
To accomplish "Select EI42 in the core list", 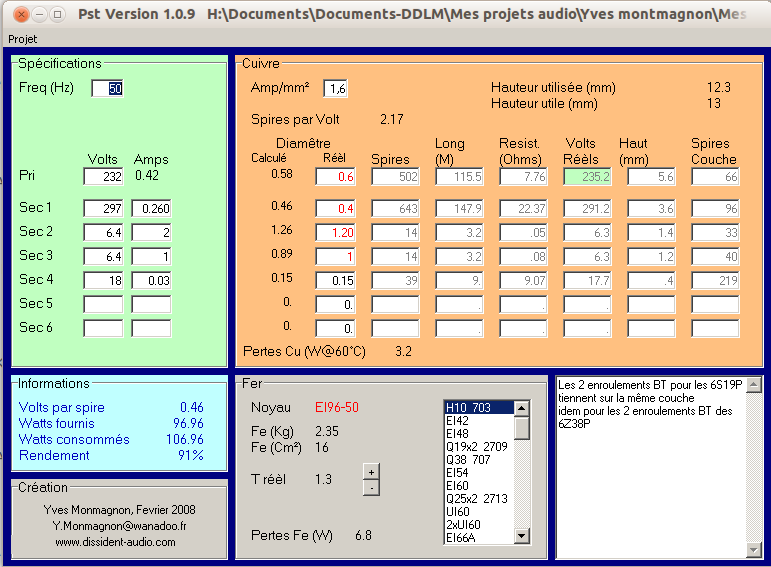I will pyautogui.click(x=479, y=420).
